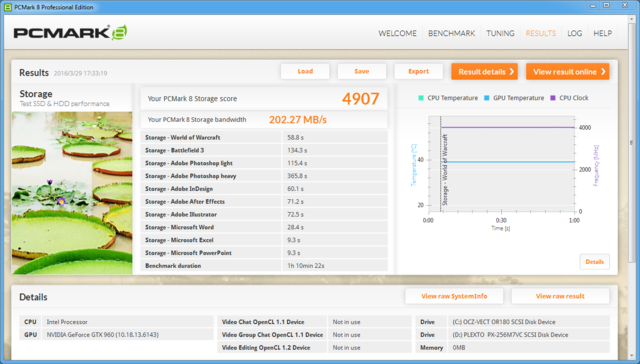
Task: Open the HELP tab
Action: (602, 33)
